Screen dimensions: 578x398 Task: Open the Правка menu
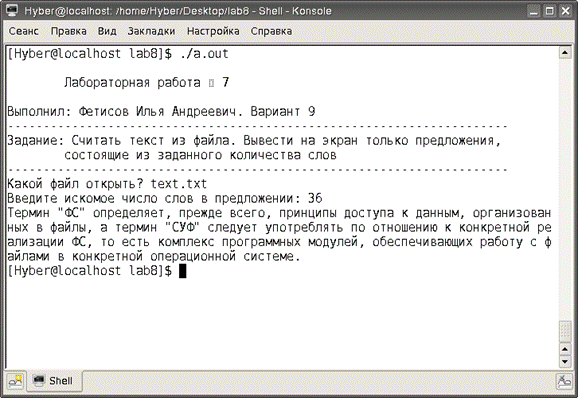click(x=69, y=31)
